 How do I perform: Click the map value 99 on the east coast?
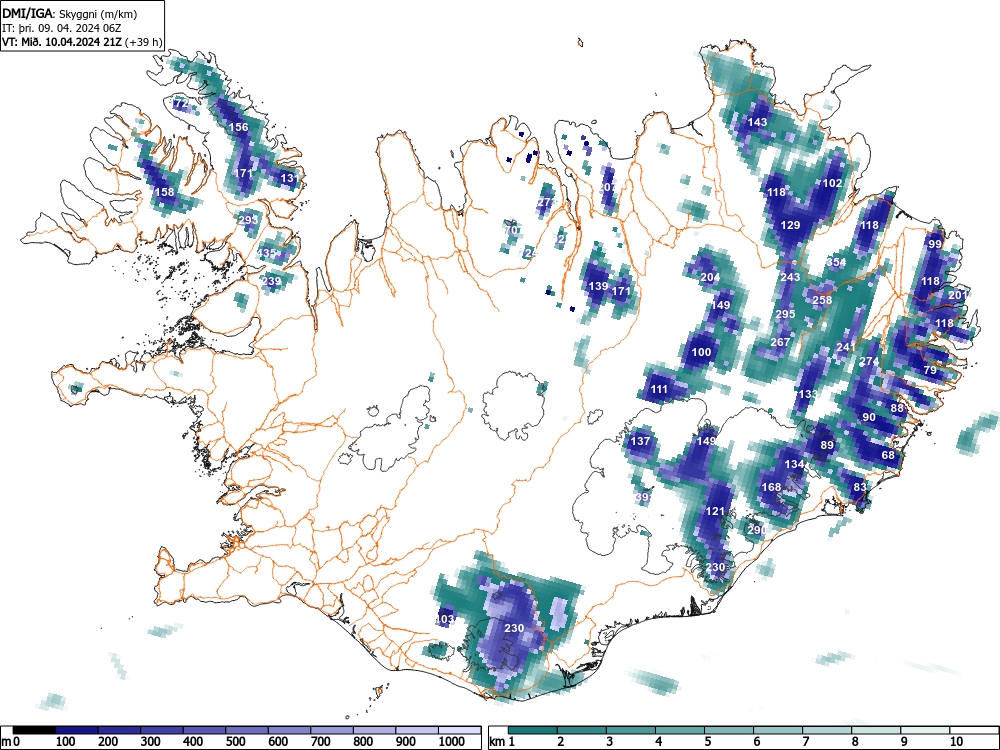(935, 244)
